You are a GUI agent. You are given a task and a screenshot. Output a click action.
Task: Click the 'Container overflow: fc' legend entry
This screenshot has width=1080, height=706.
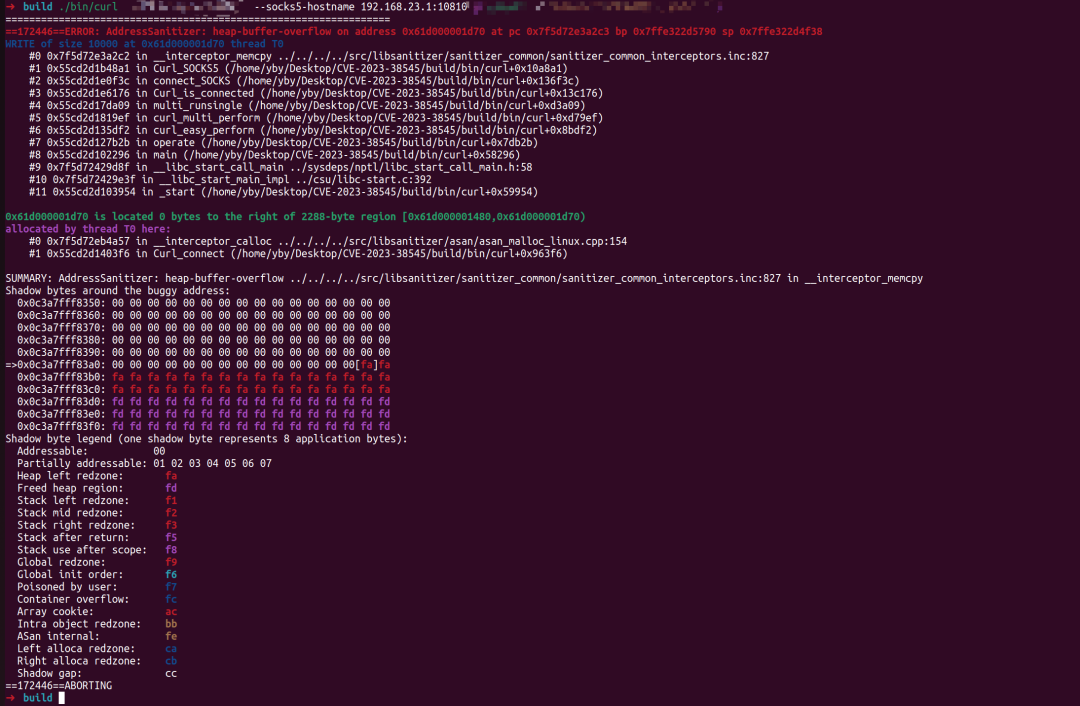[x=96, y=600]
